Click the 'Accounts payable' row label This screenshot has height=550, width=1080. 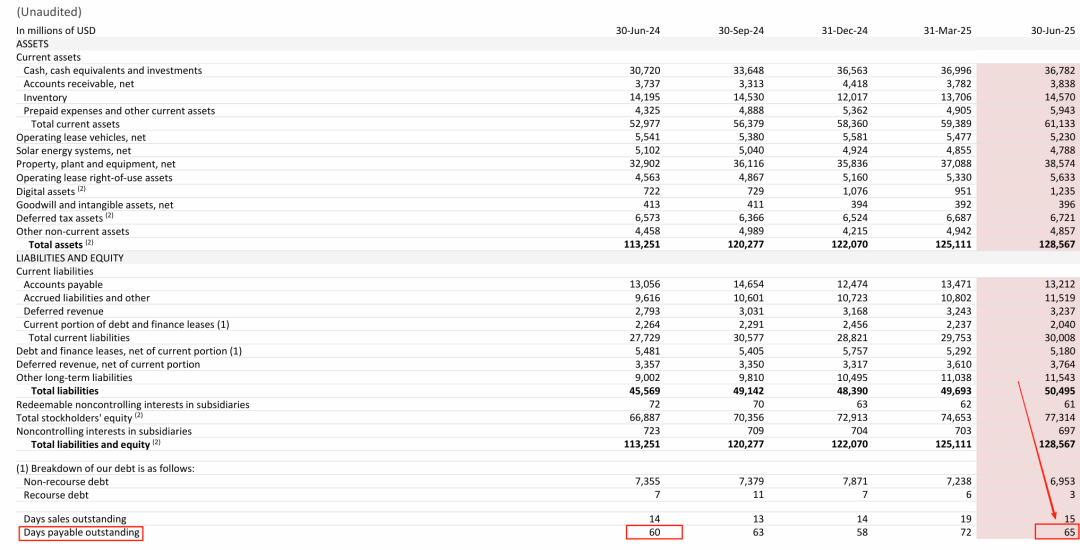click(63, 284)
